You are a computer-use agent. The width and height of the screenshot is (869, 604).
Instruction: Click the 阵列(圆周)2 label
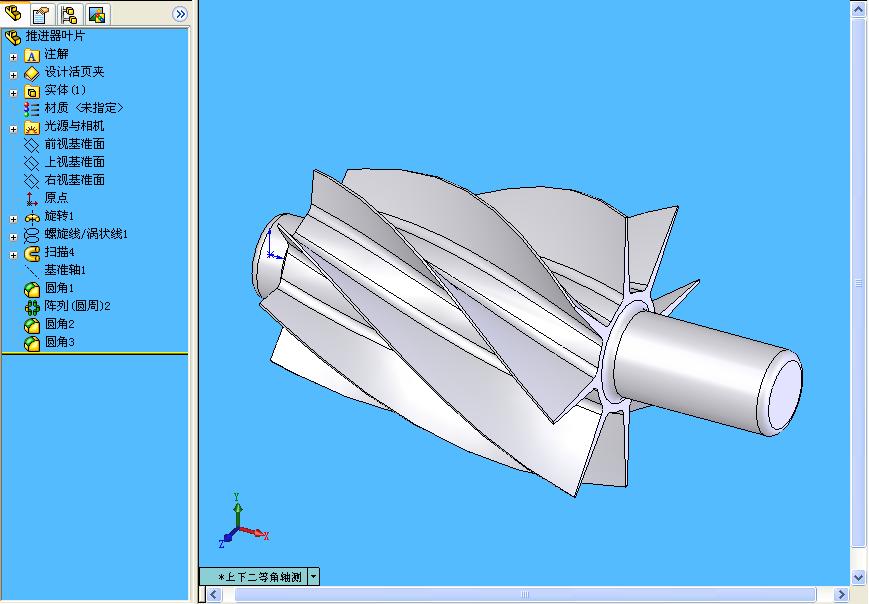click(78, 306)
